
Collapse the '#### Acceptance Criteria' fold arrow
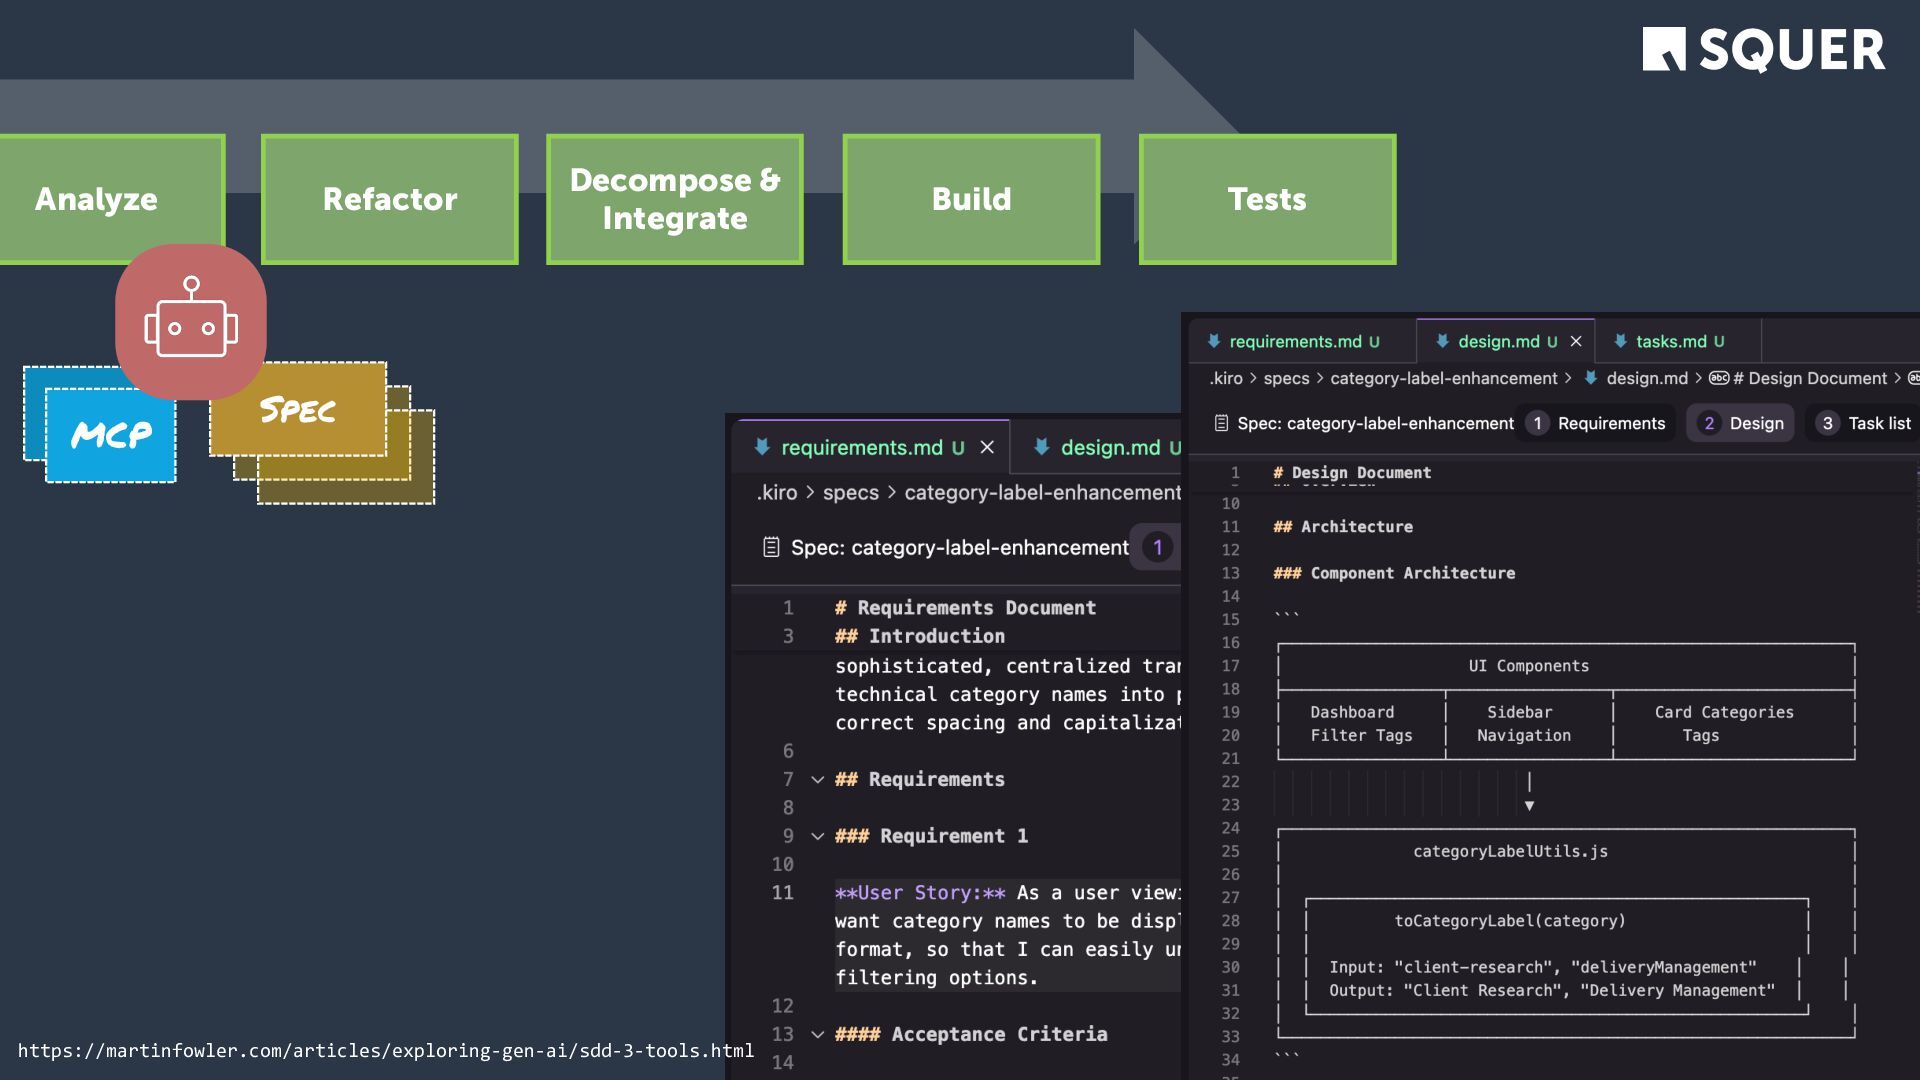[817, 1035]
